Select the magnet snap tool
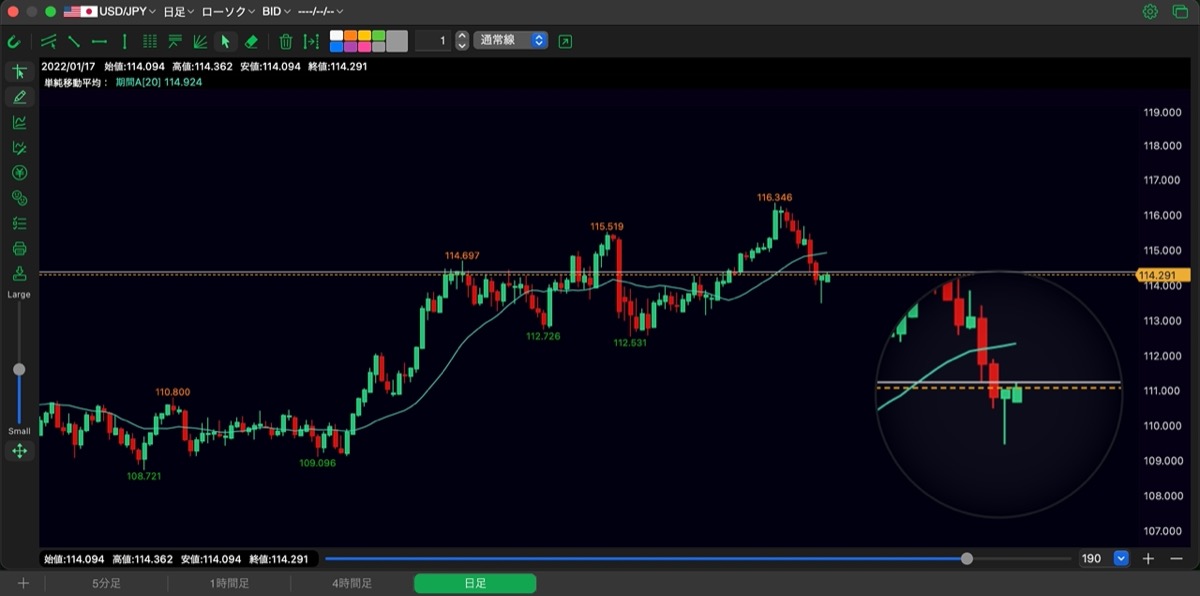 click(14, 41)
